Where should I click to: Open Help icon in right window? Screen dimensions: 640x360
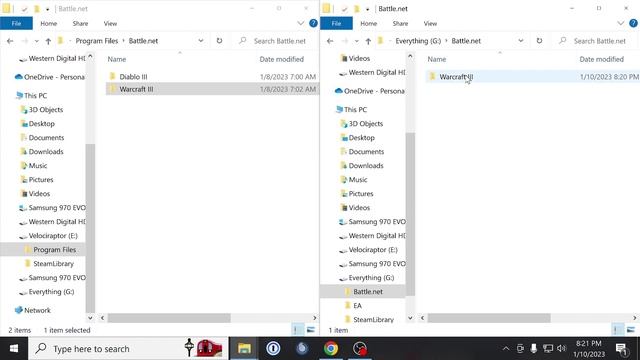(x=633, y=23)
